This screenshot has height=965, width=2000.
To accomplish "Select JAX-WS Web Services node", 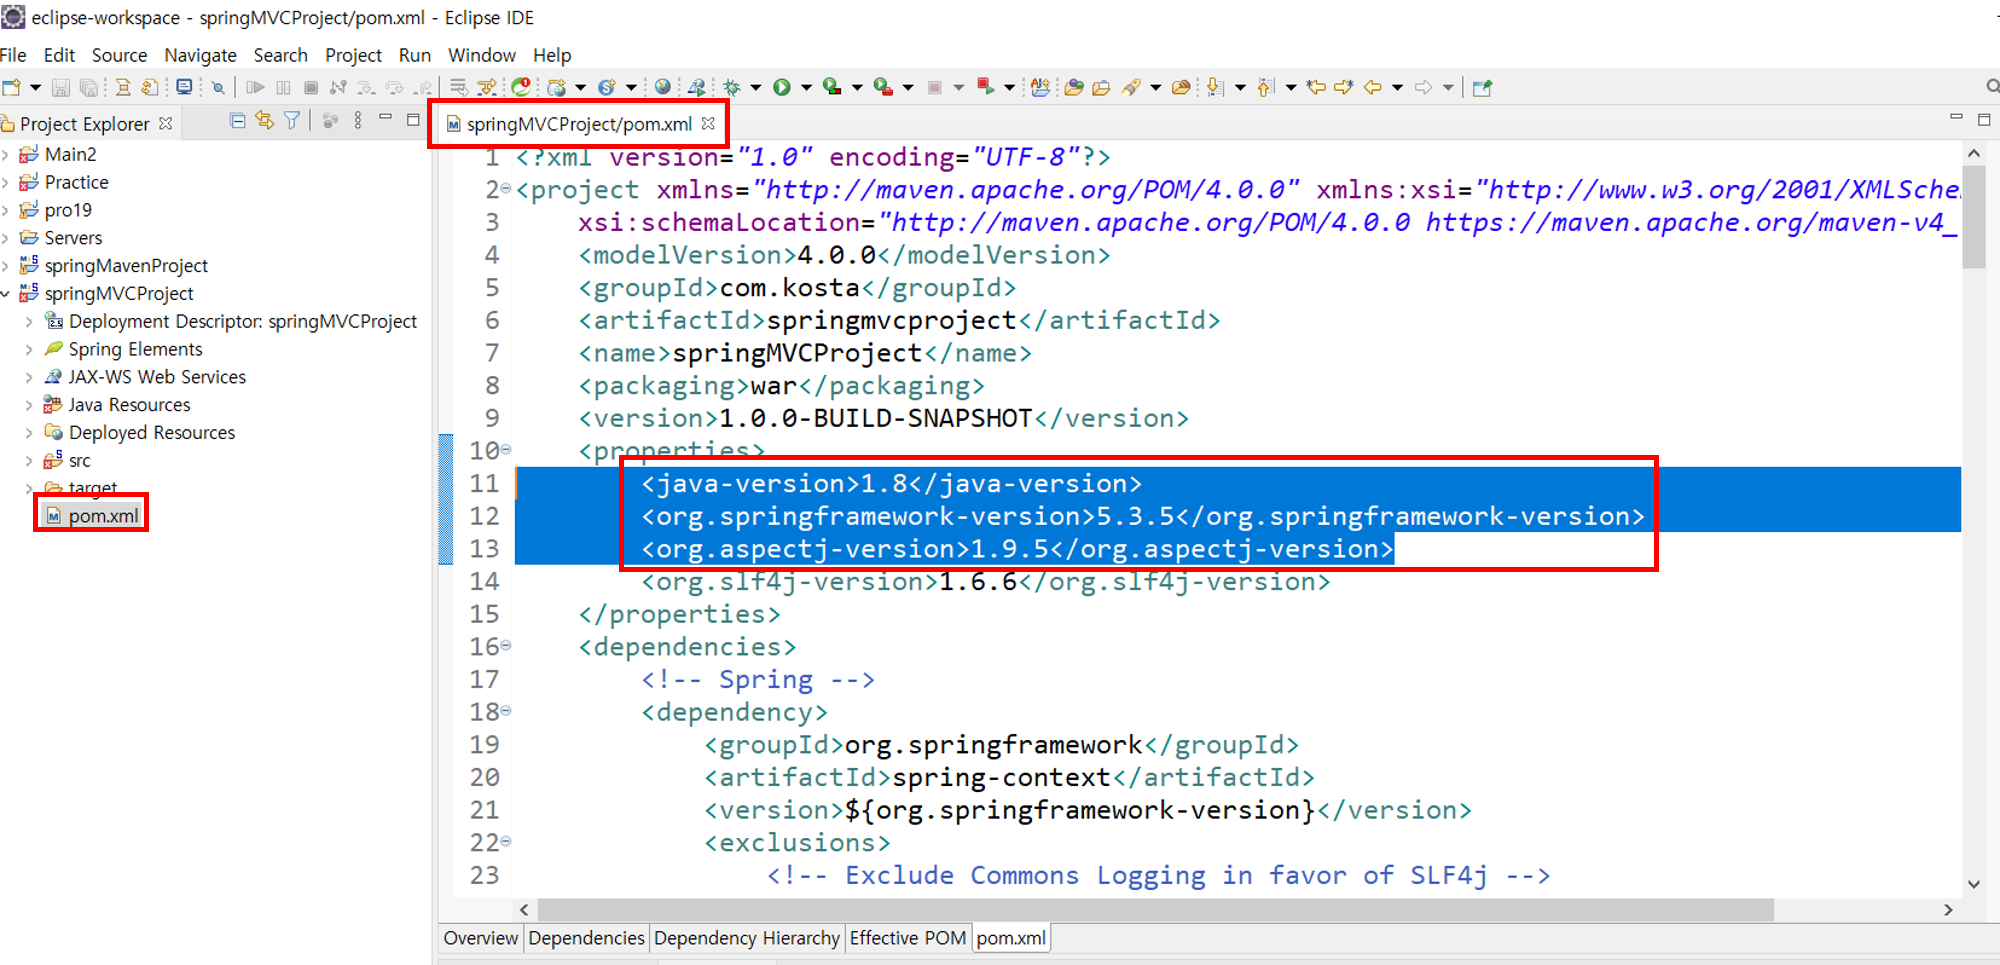I will pos(157,377).
